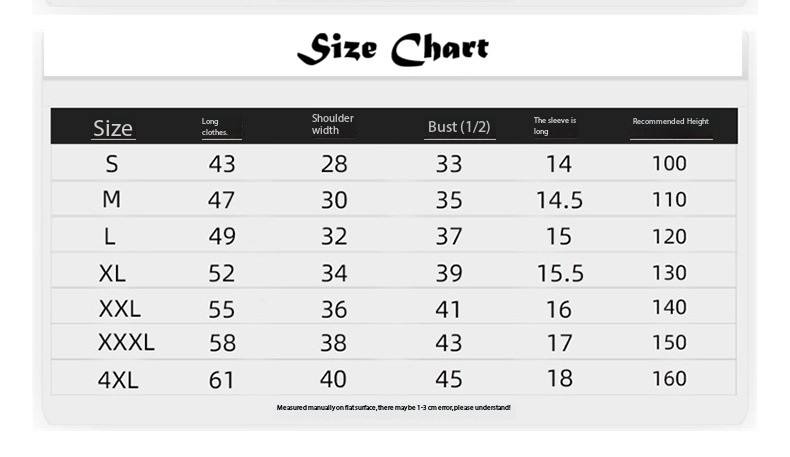This screenshot has height=457, width=790.
Task: Click the "Shoulder width" column header
Action: [332, 124]
